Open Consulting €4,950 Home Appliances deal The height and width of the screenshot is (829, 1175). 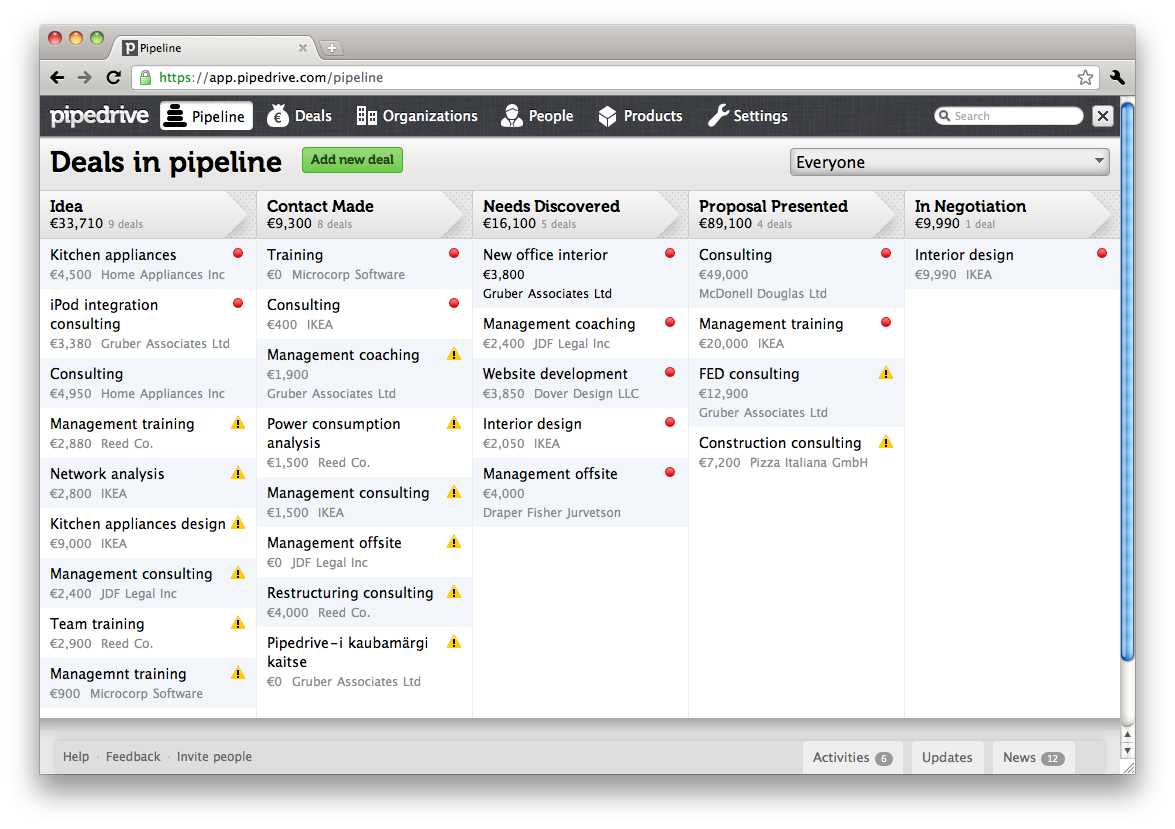coord(148,383)
